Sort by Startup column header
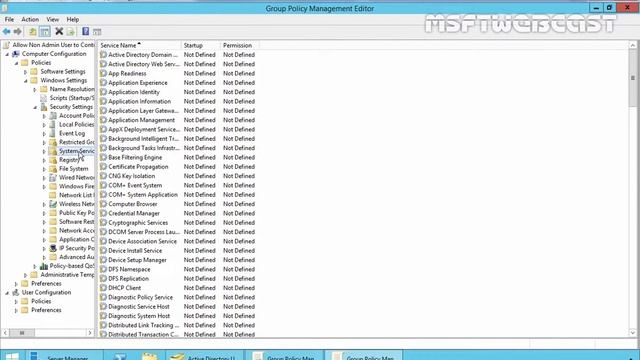 coord(200,45)
